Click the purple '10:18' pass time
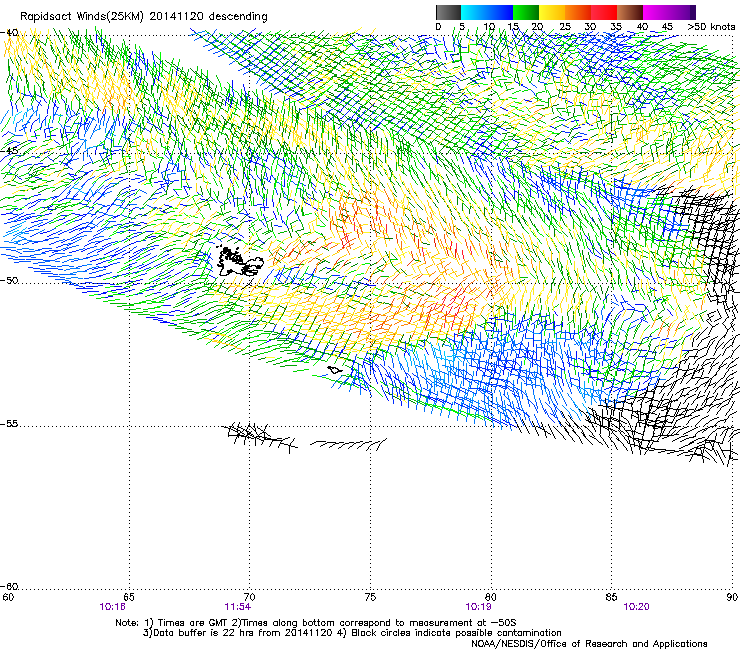This screenshot has height=650, width=740. tap(112, 607)
